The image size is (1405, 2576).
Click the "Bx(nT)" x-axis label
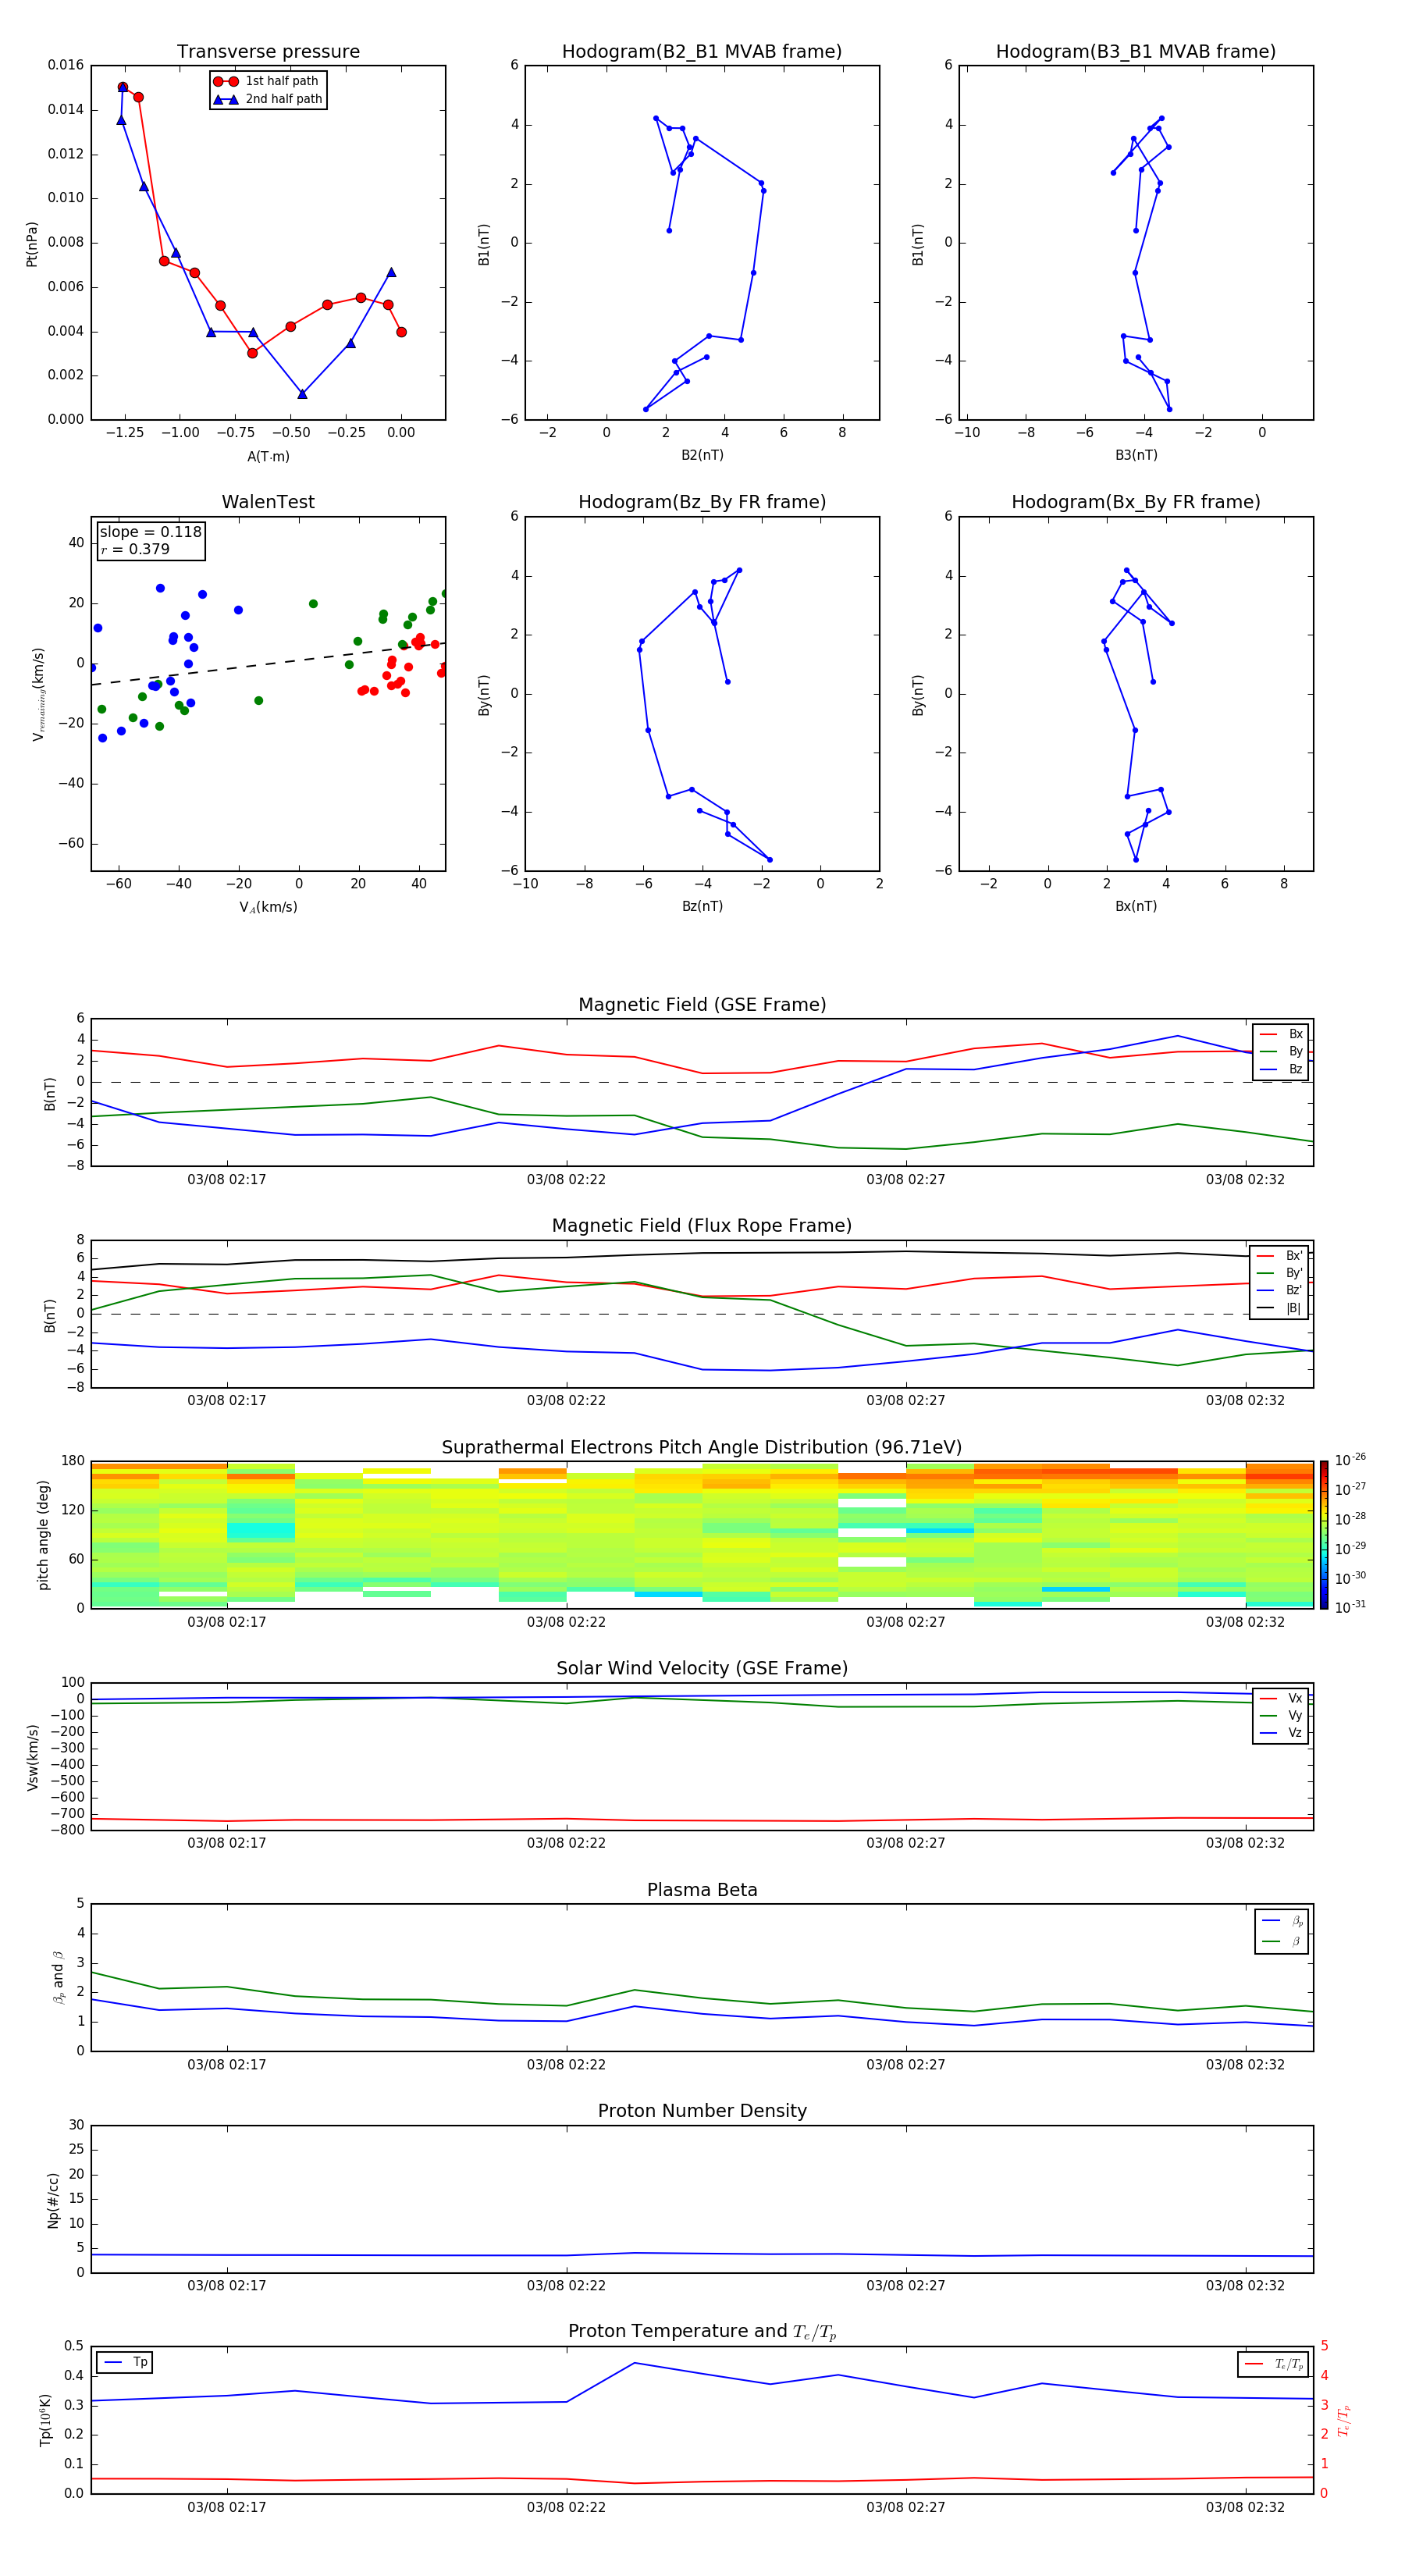tap(1136, 906)
